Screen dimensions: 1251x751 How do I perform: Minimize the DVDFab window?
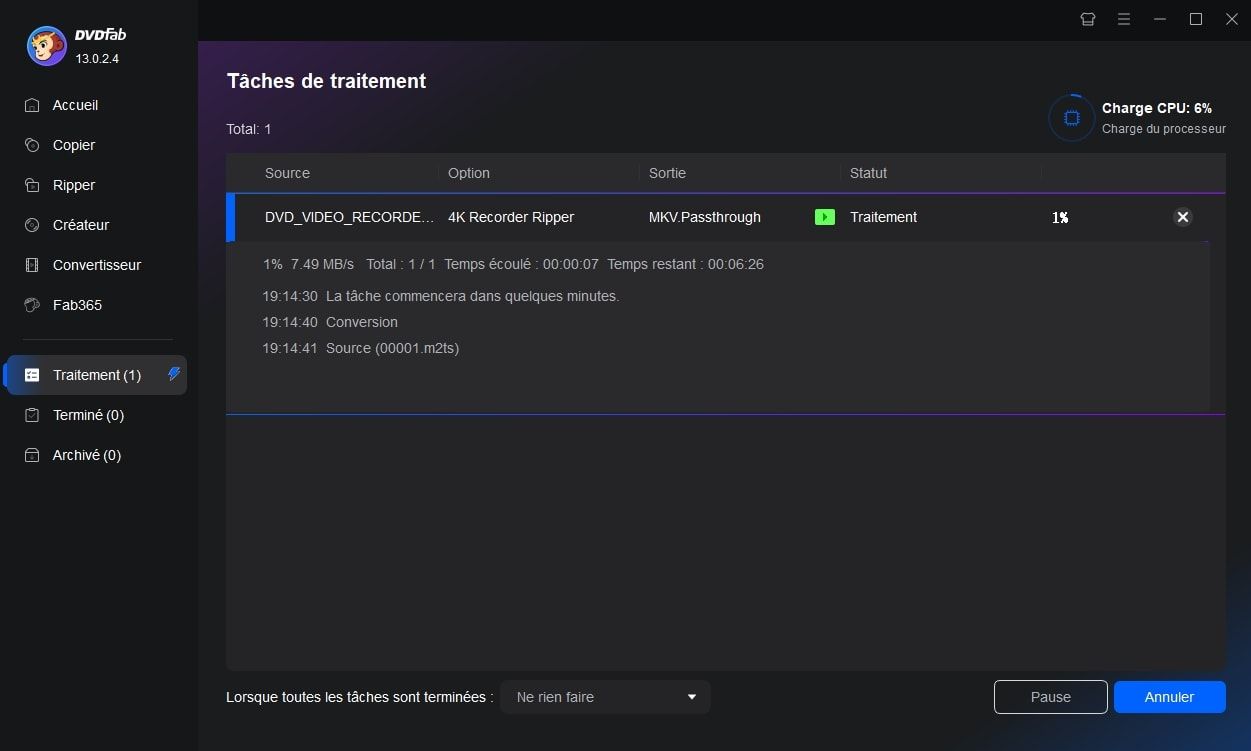click(1160, 19)
